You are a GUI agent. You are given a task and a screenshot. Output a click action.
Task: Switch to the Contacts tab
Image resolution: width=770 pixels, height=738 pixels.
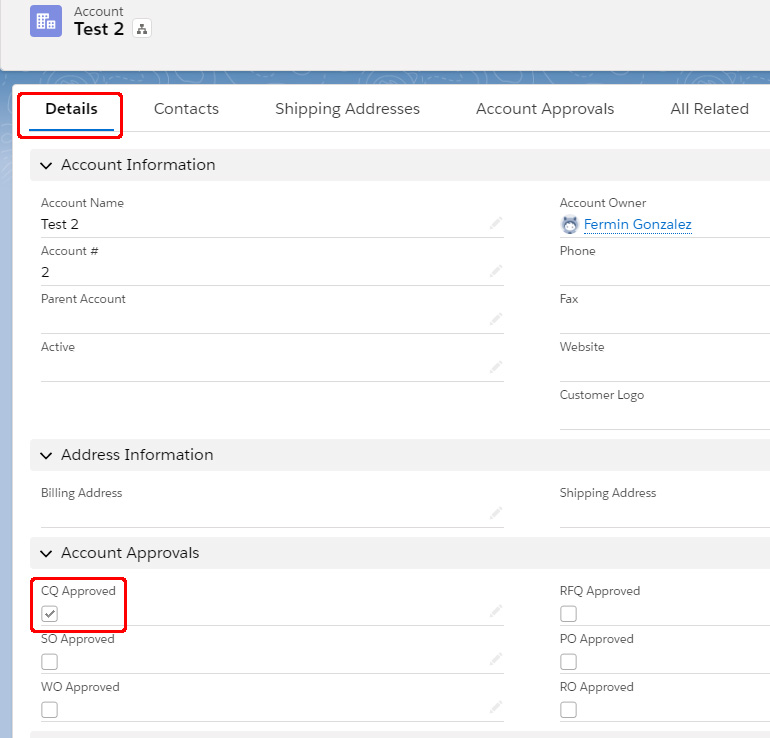point(186,109)
